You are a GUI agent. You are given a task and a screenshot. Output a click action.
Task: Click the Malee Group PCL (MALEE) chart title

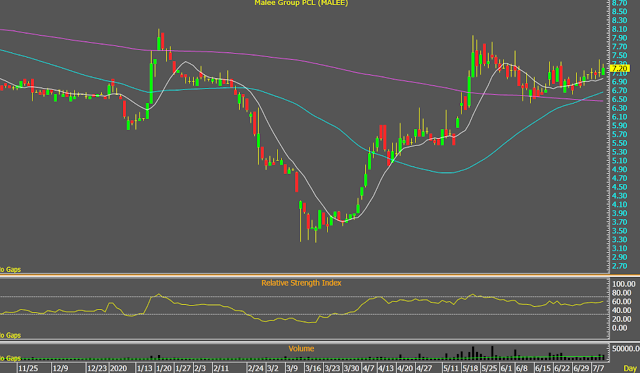pyautogui.click(x=301, y=3)
